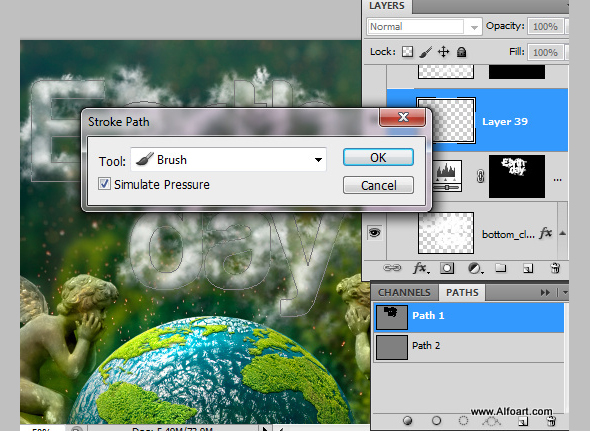The width and height of the screenshot is (590, 431).
Task: Click Stroke path with brush icon
Action: [x=436, y=420]
